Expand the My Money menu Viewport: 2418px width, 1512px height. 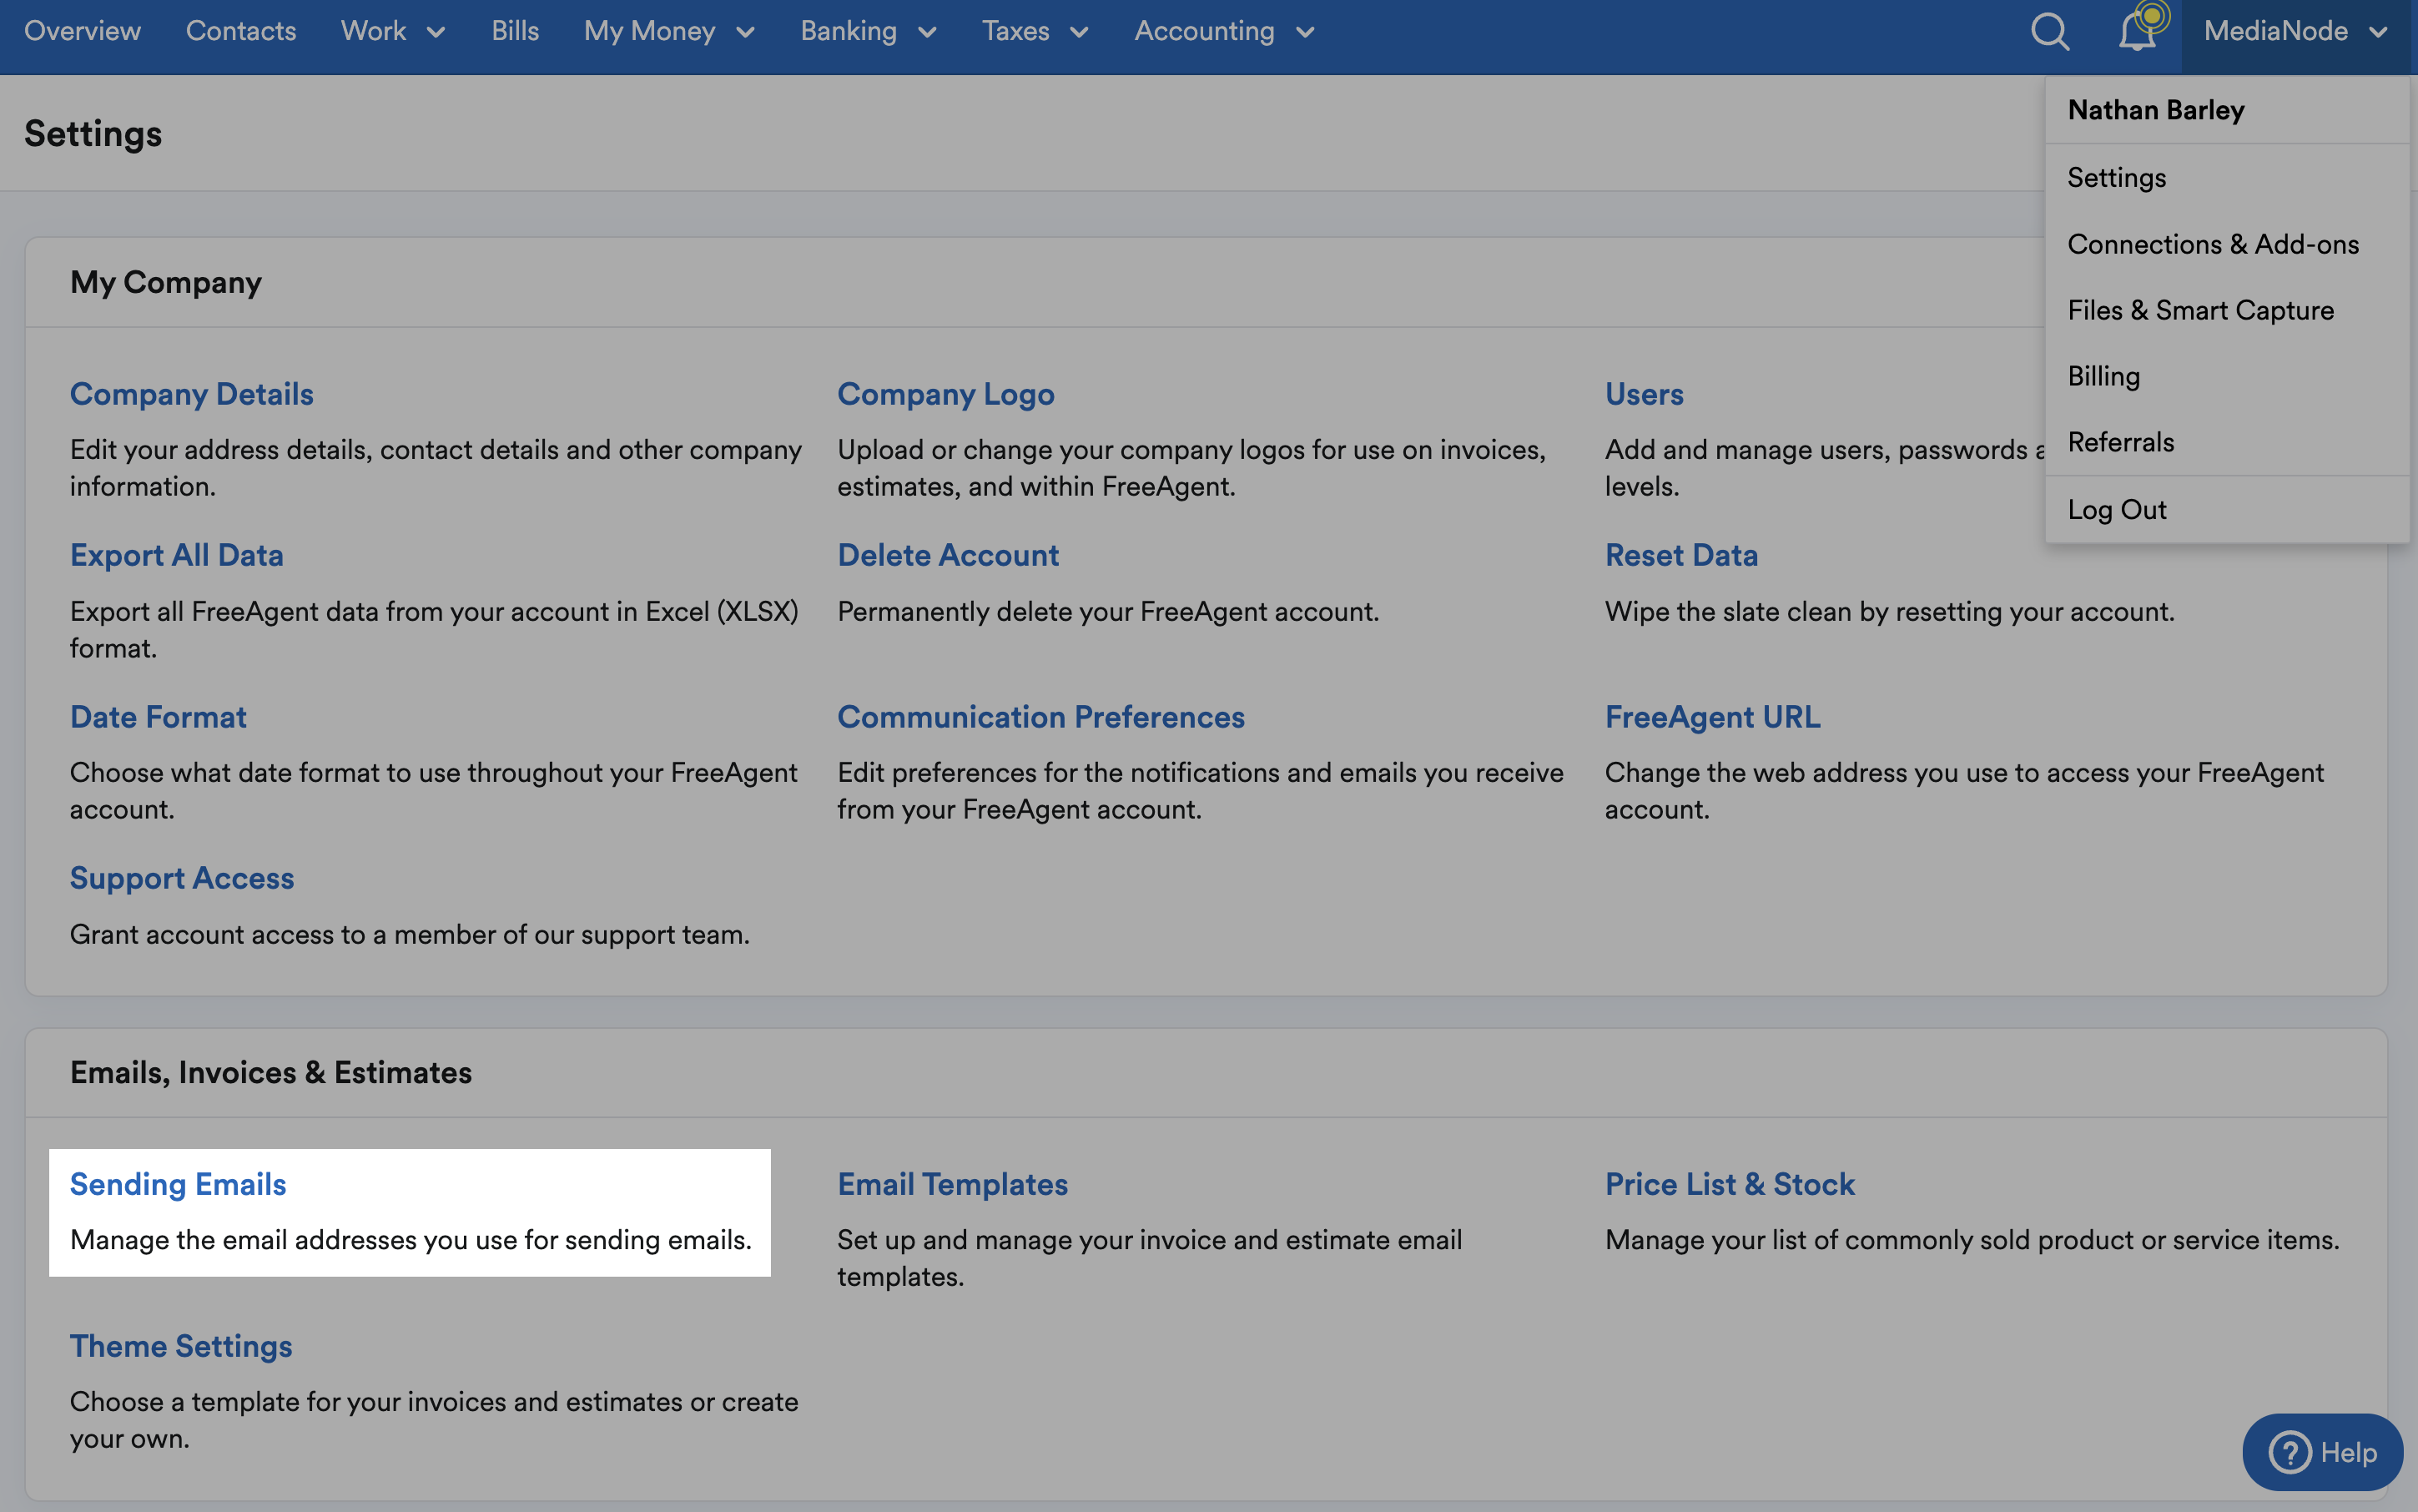(x=669, y=31)
